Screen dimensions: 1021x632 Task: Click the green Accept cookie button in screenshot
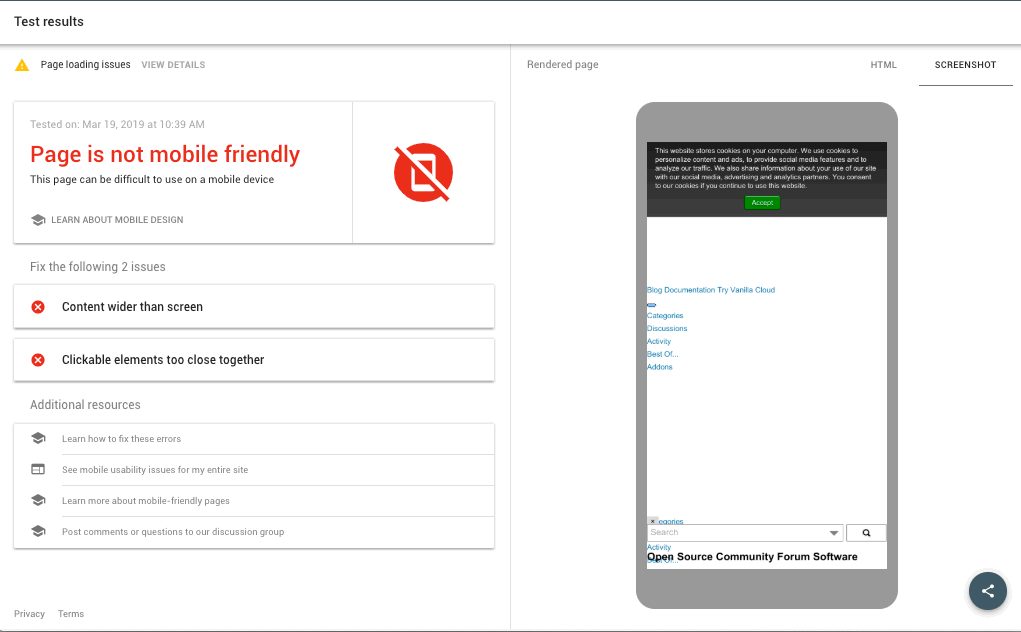[x=762, y=202]
